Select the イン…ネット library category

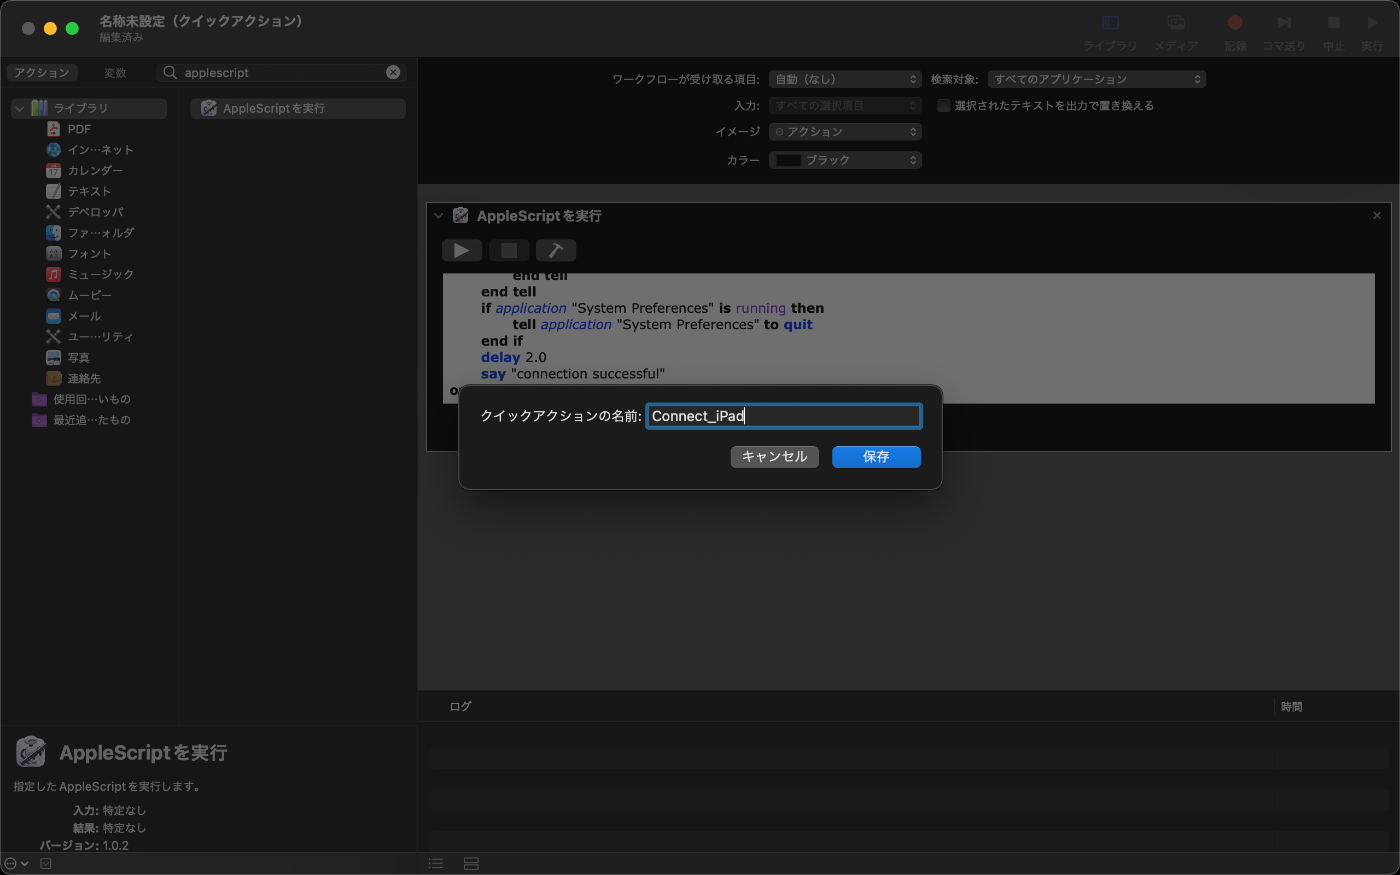tap(89, 150)
